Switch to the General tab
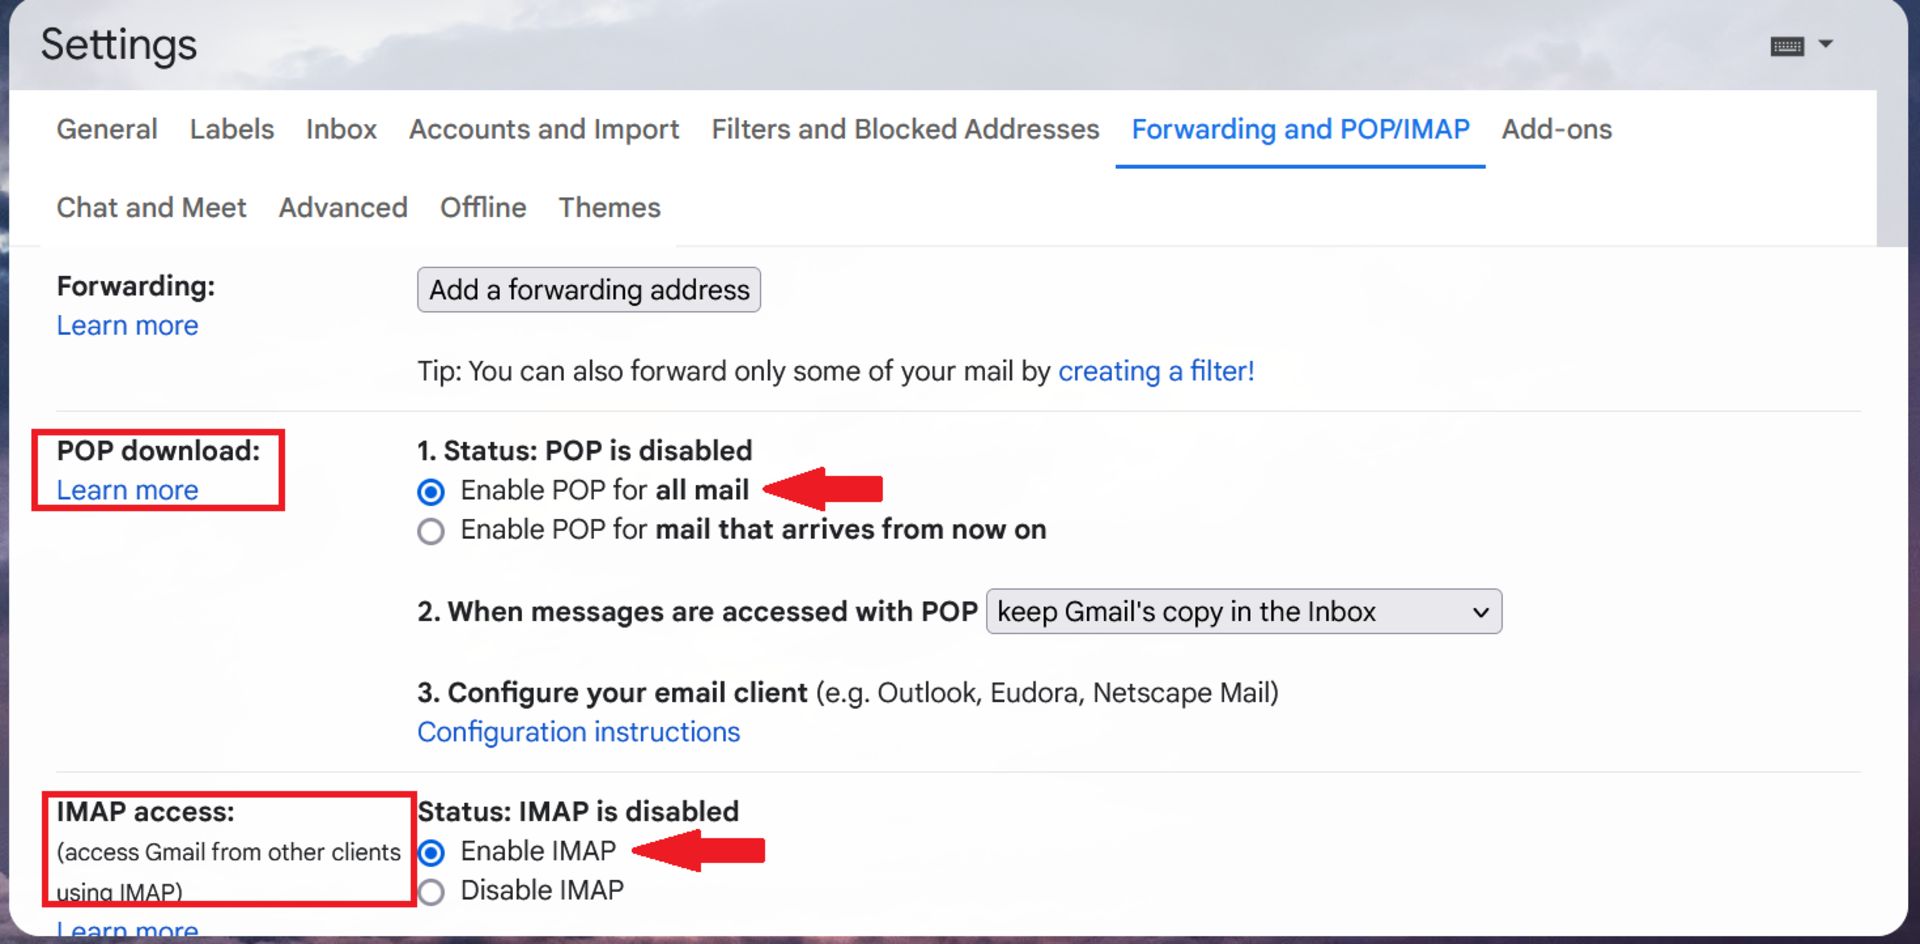Image resolution: width=1920 pixels, height=944 pixels. pos(107,129)
